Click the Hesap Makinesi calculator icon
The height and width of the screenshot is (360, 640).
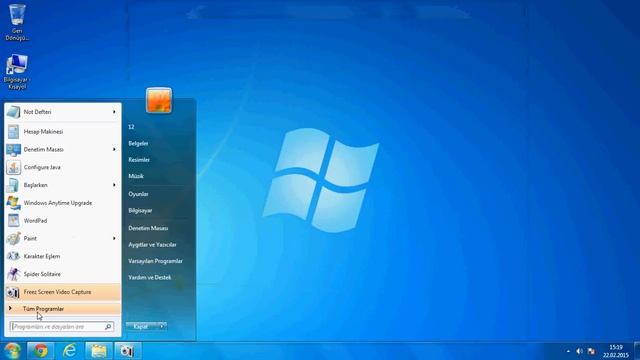[x=13, y=131]
